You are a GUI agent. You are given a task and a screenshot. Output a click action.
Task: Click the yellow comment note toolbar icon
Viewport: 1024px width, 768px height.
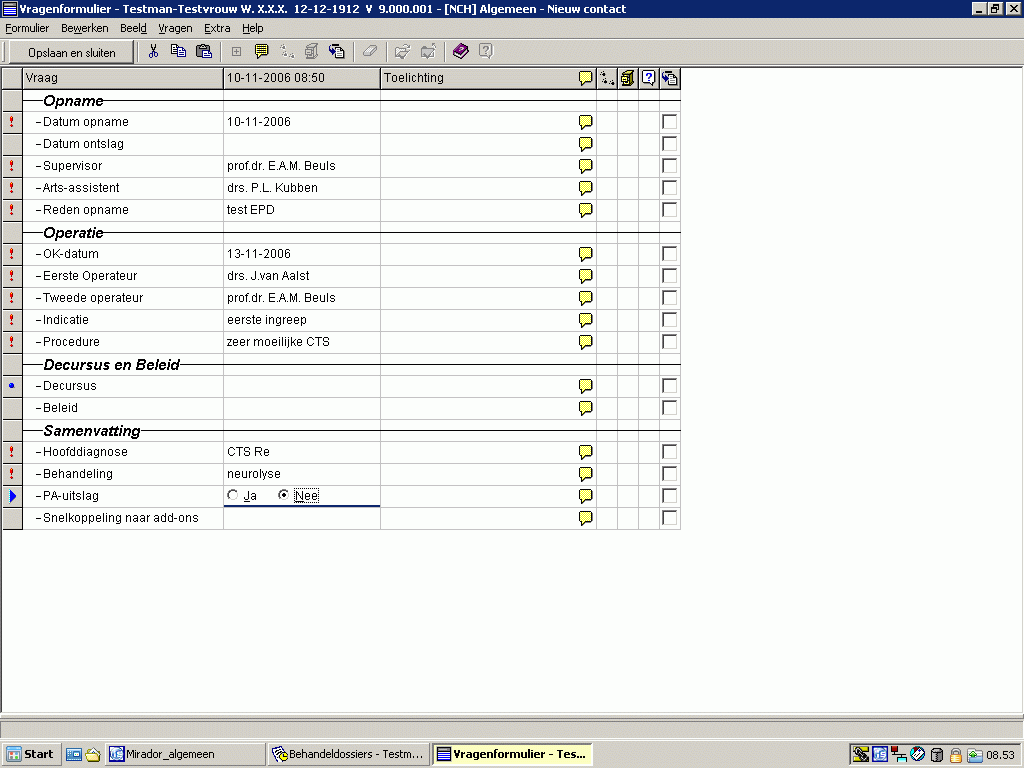(262, 52)
